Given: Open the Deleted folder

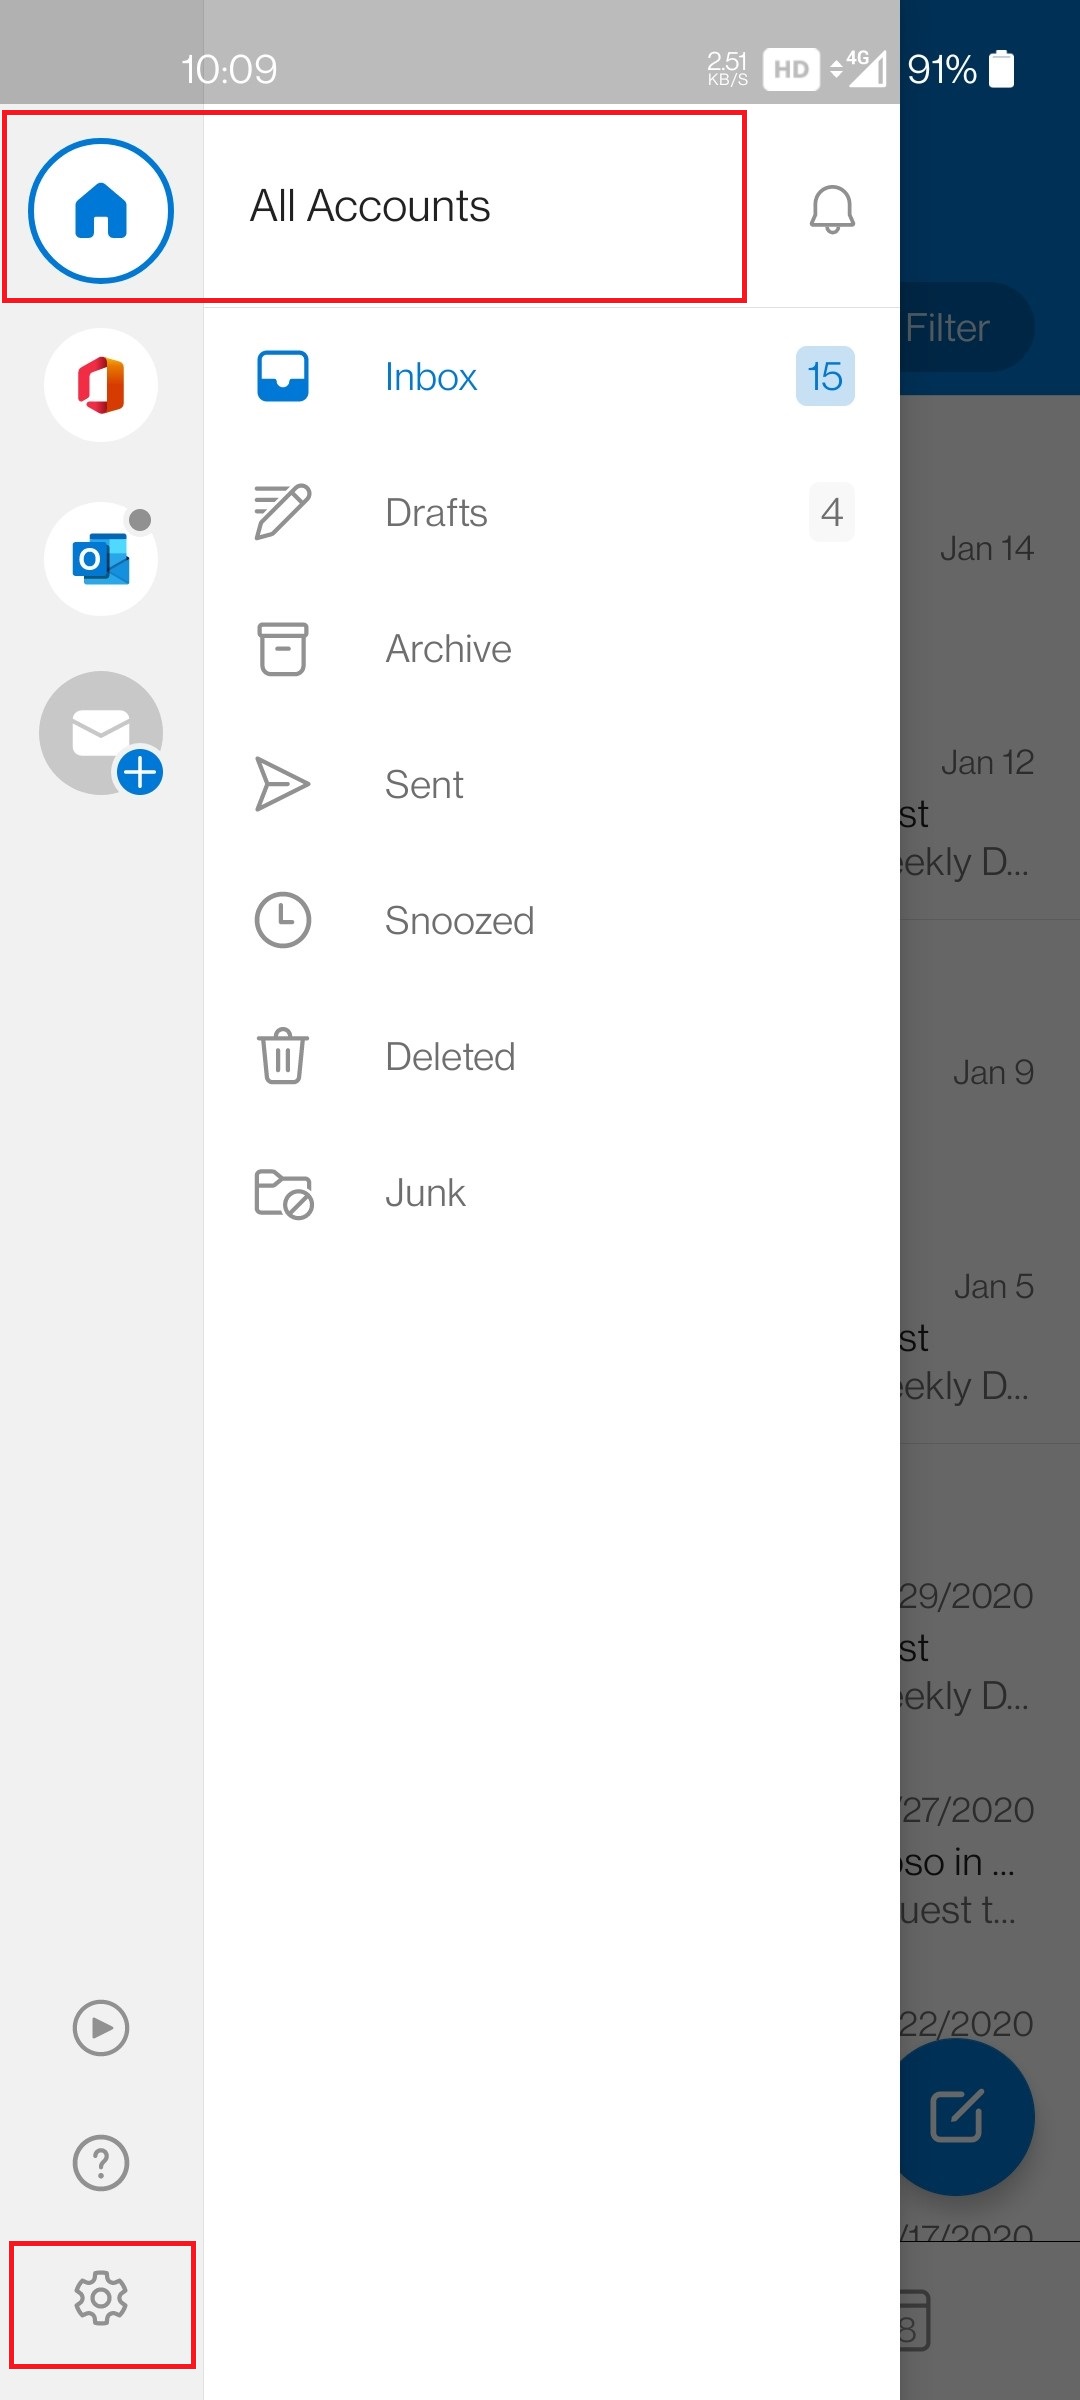Looking at the screenshot, I should click(551, 1056).
